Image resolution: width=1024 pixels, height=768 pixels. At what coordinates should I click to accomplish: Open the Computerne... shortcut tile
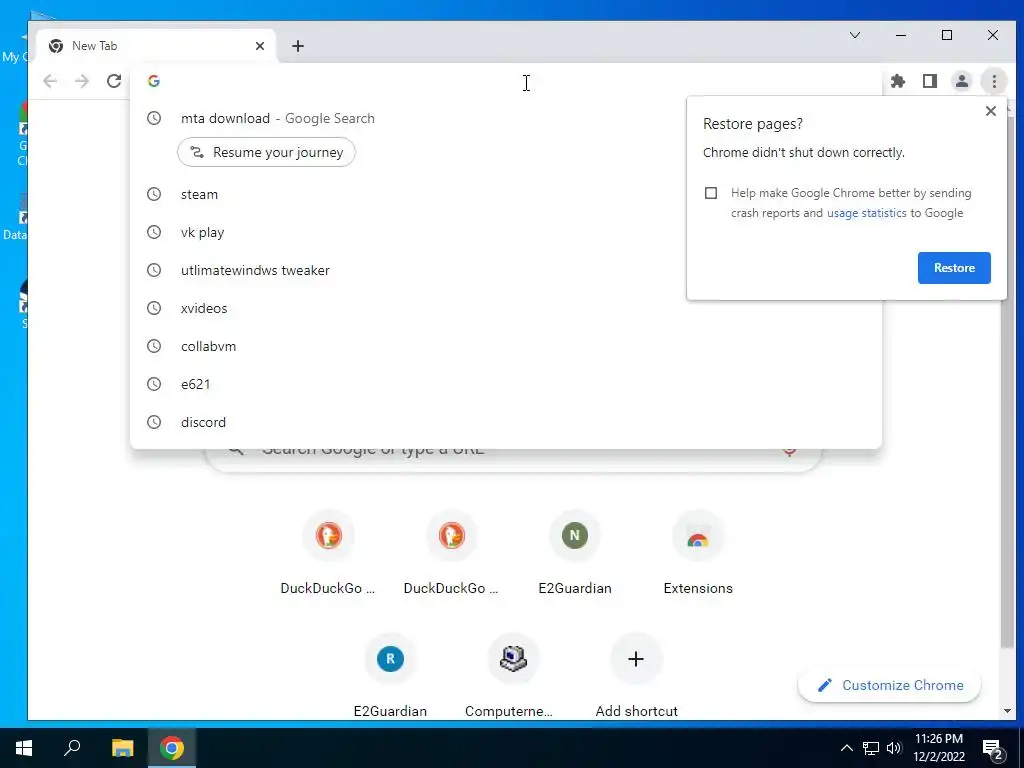[513, 677]
